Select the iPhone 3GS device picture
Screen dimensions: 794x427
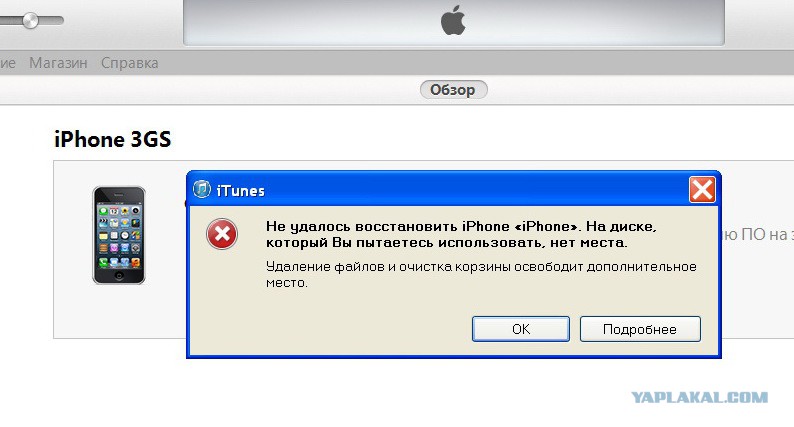click(x=119, y=235)
